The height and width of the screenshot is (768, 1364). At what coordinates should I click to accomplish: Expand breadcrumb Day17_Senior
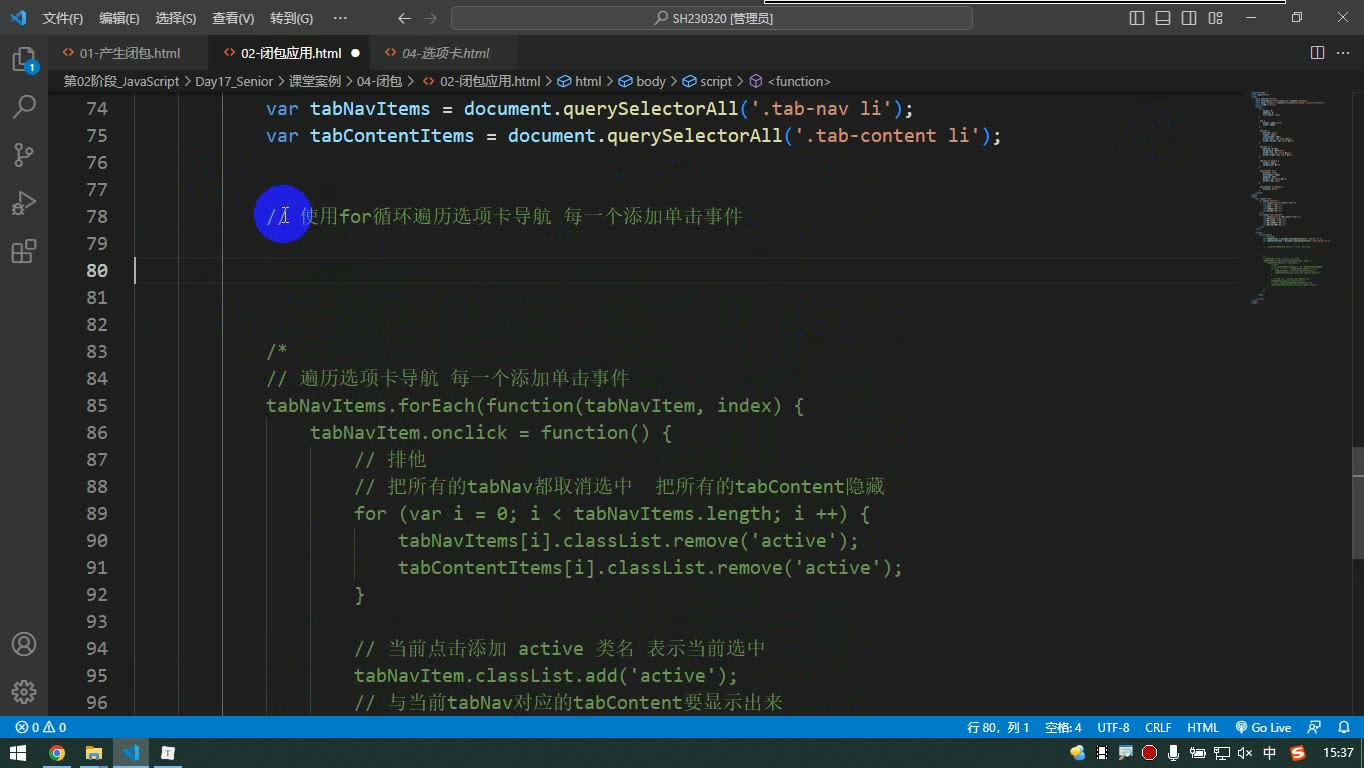(x=233, y=81)
